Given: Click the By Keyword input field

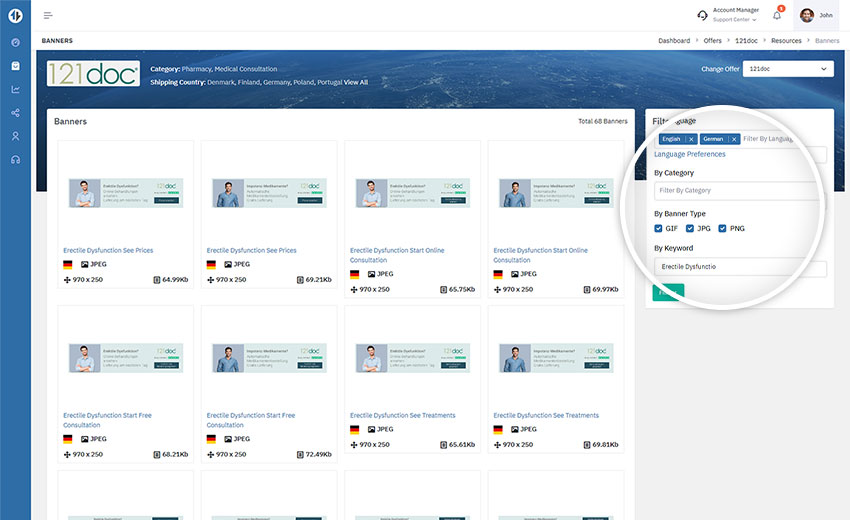Looking at the screenshot, I should (739, 268).
